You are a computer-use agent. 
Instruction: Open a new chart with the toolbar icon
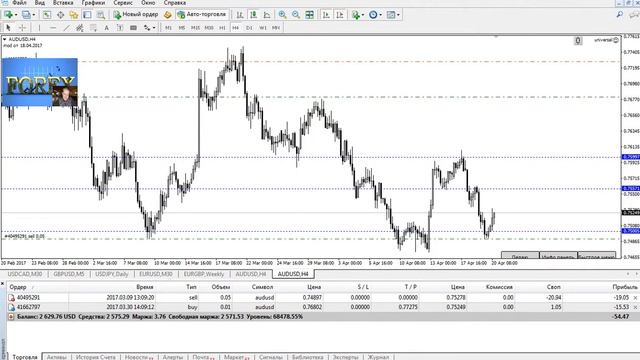tap(8, 15)
